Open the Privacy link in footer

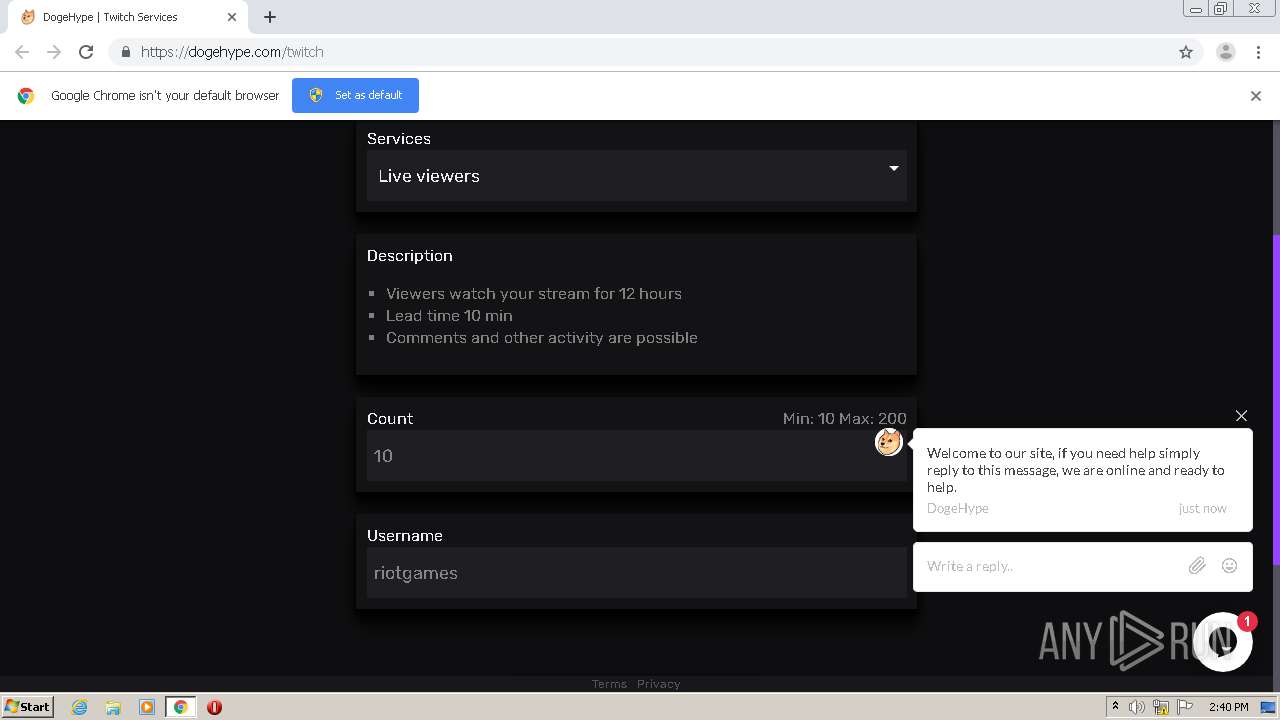tap(658, 684)
